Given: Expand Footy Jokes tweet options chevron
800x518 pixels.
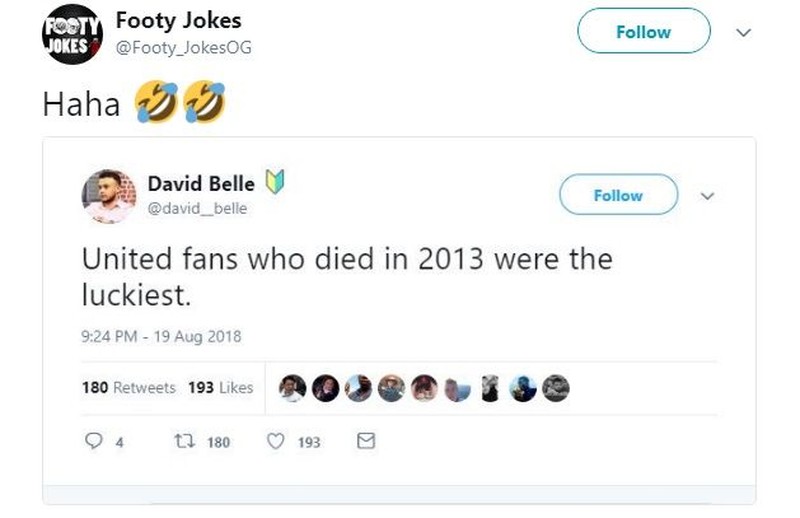Looking at the screenshot, I should pos(742,32).
